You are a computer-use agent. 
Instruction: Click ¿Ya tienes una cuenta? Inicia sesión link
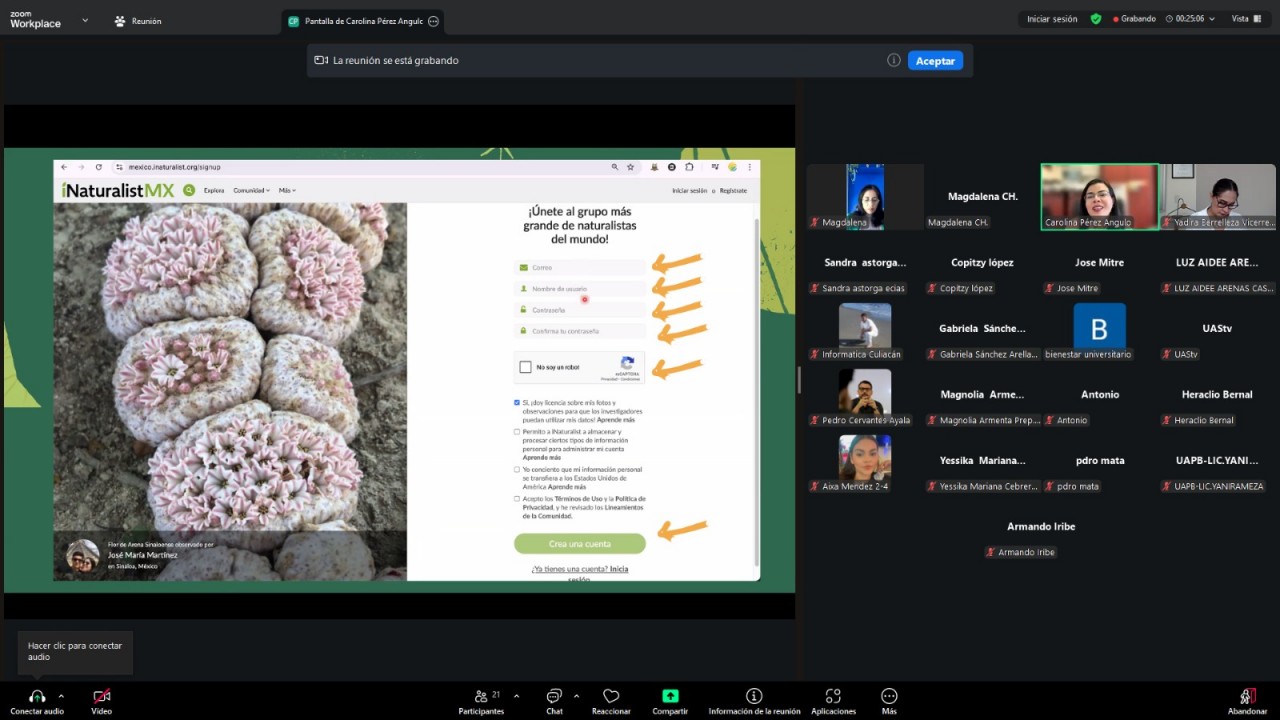(x=580, y=573)
